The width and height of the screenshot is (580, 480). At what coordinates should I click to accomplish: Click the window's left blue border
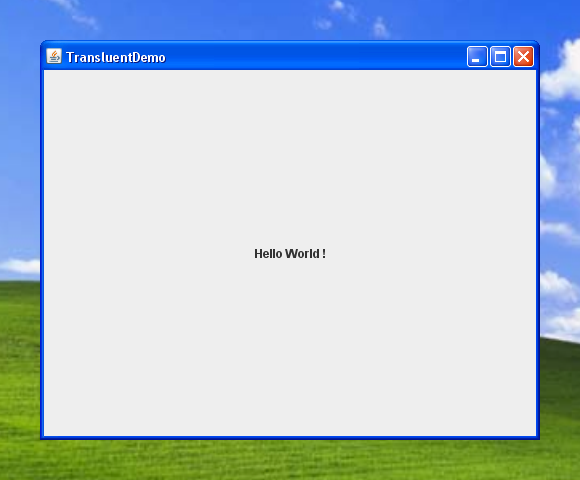point(42,251)
